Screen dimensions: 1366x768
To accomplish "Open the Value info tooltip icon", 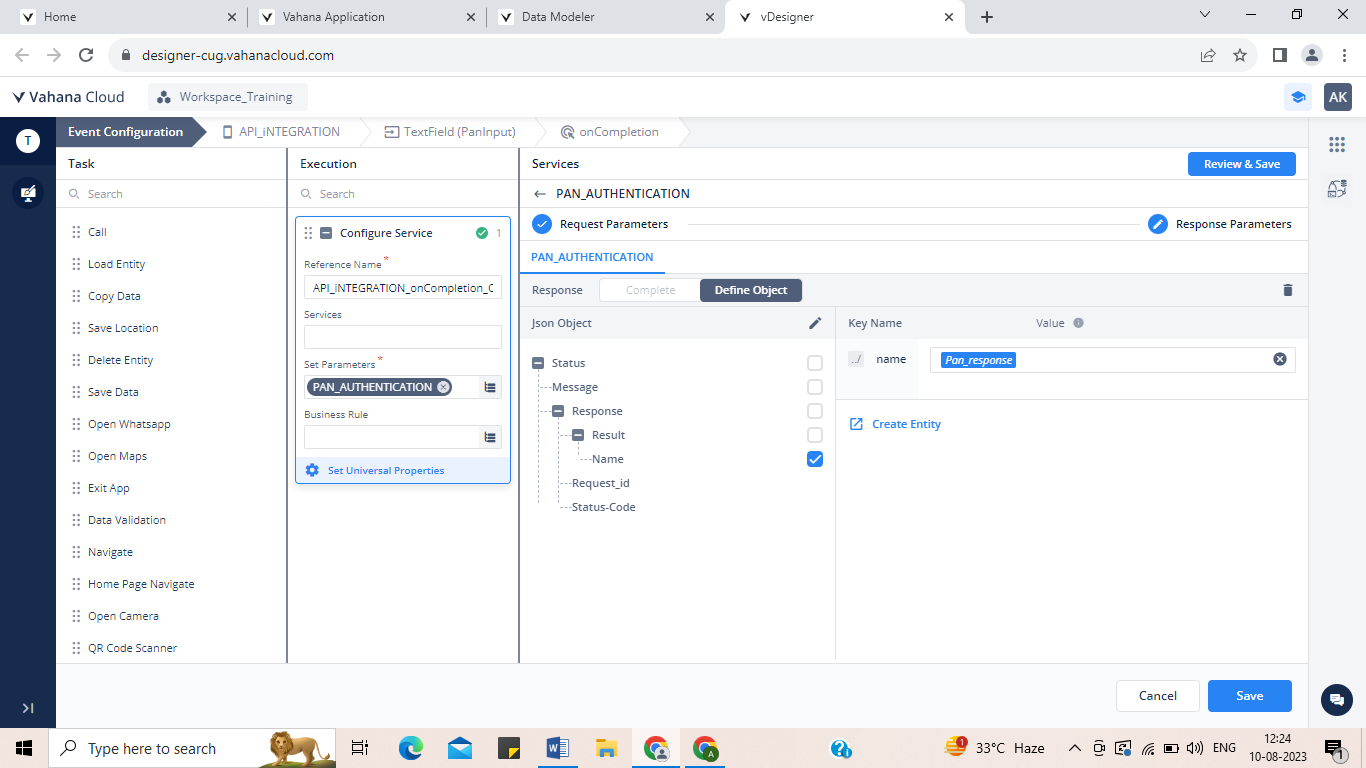I will tap(1078, 323).
